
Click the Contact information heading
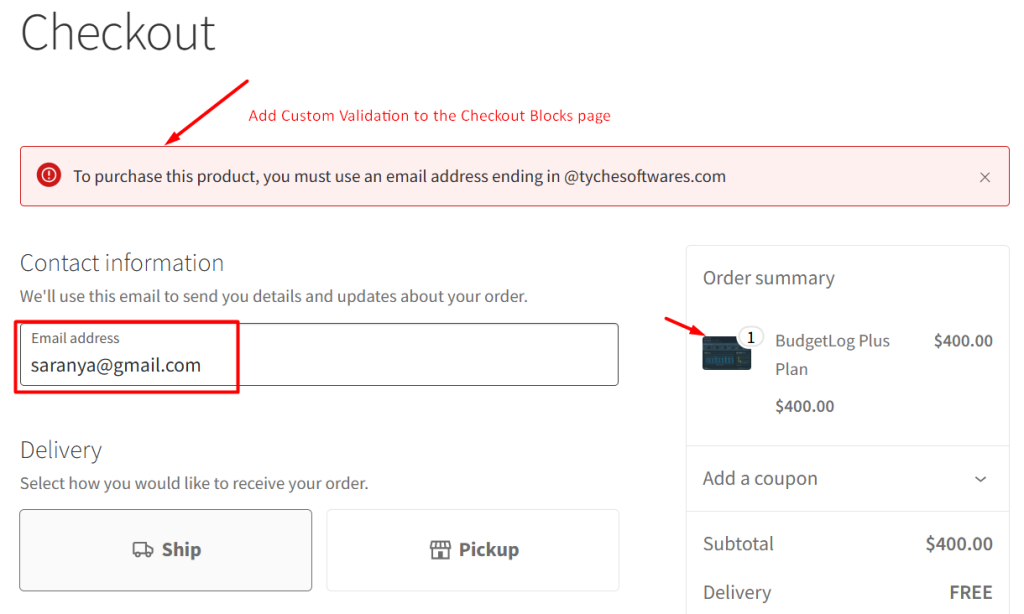pos(122,262)
